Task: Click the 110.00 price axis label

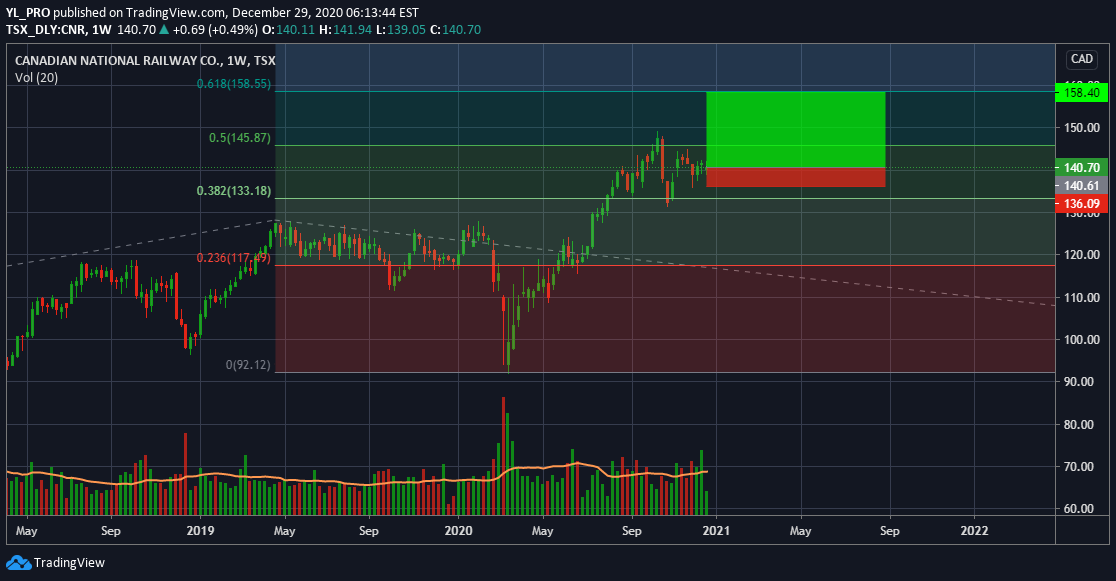Action: tap(1082, 298)
